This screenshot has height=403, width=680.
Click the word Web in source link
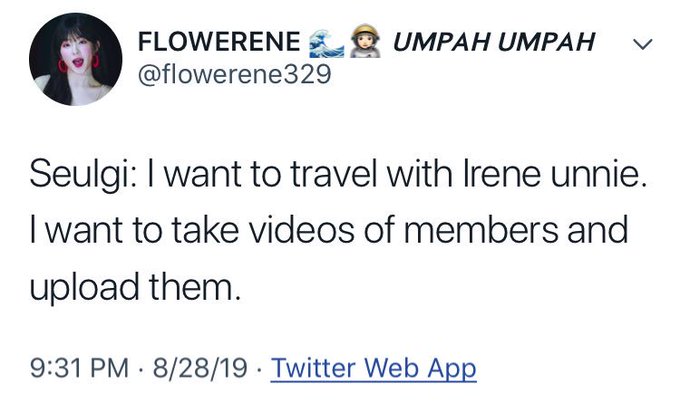pos(391,367)
